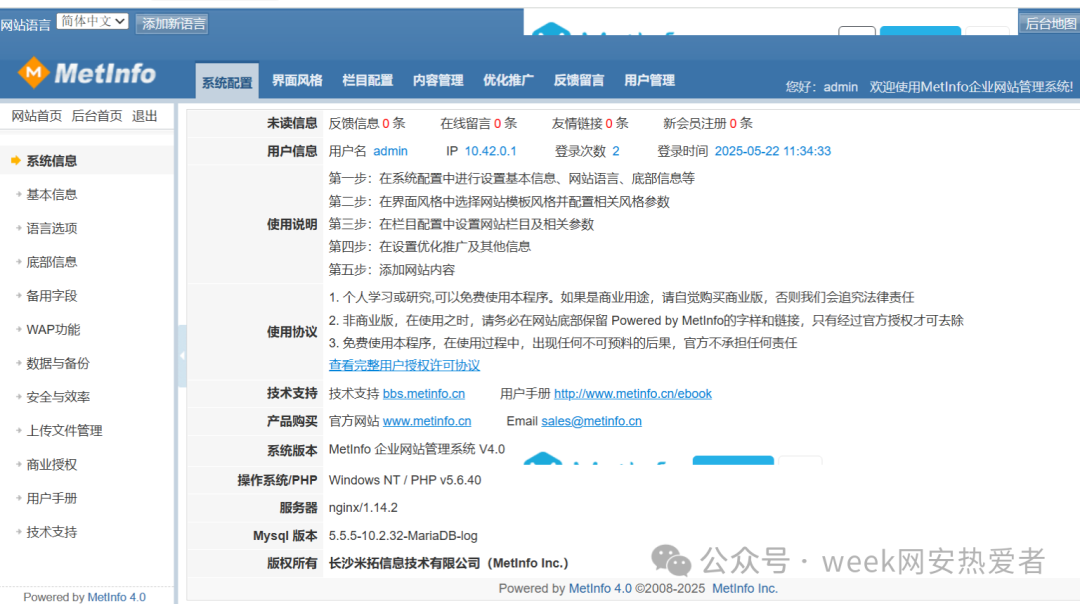Click the 在线留言 0 条 entry

(479, 124)
